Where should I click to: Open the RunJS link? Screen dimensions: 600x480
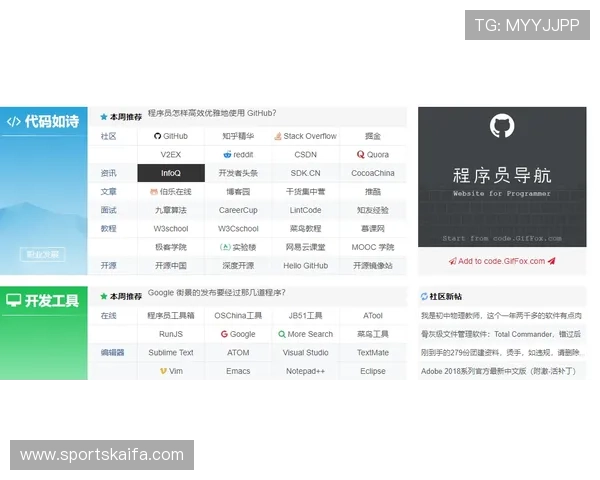171,334
